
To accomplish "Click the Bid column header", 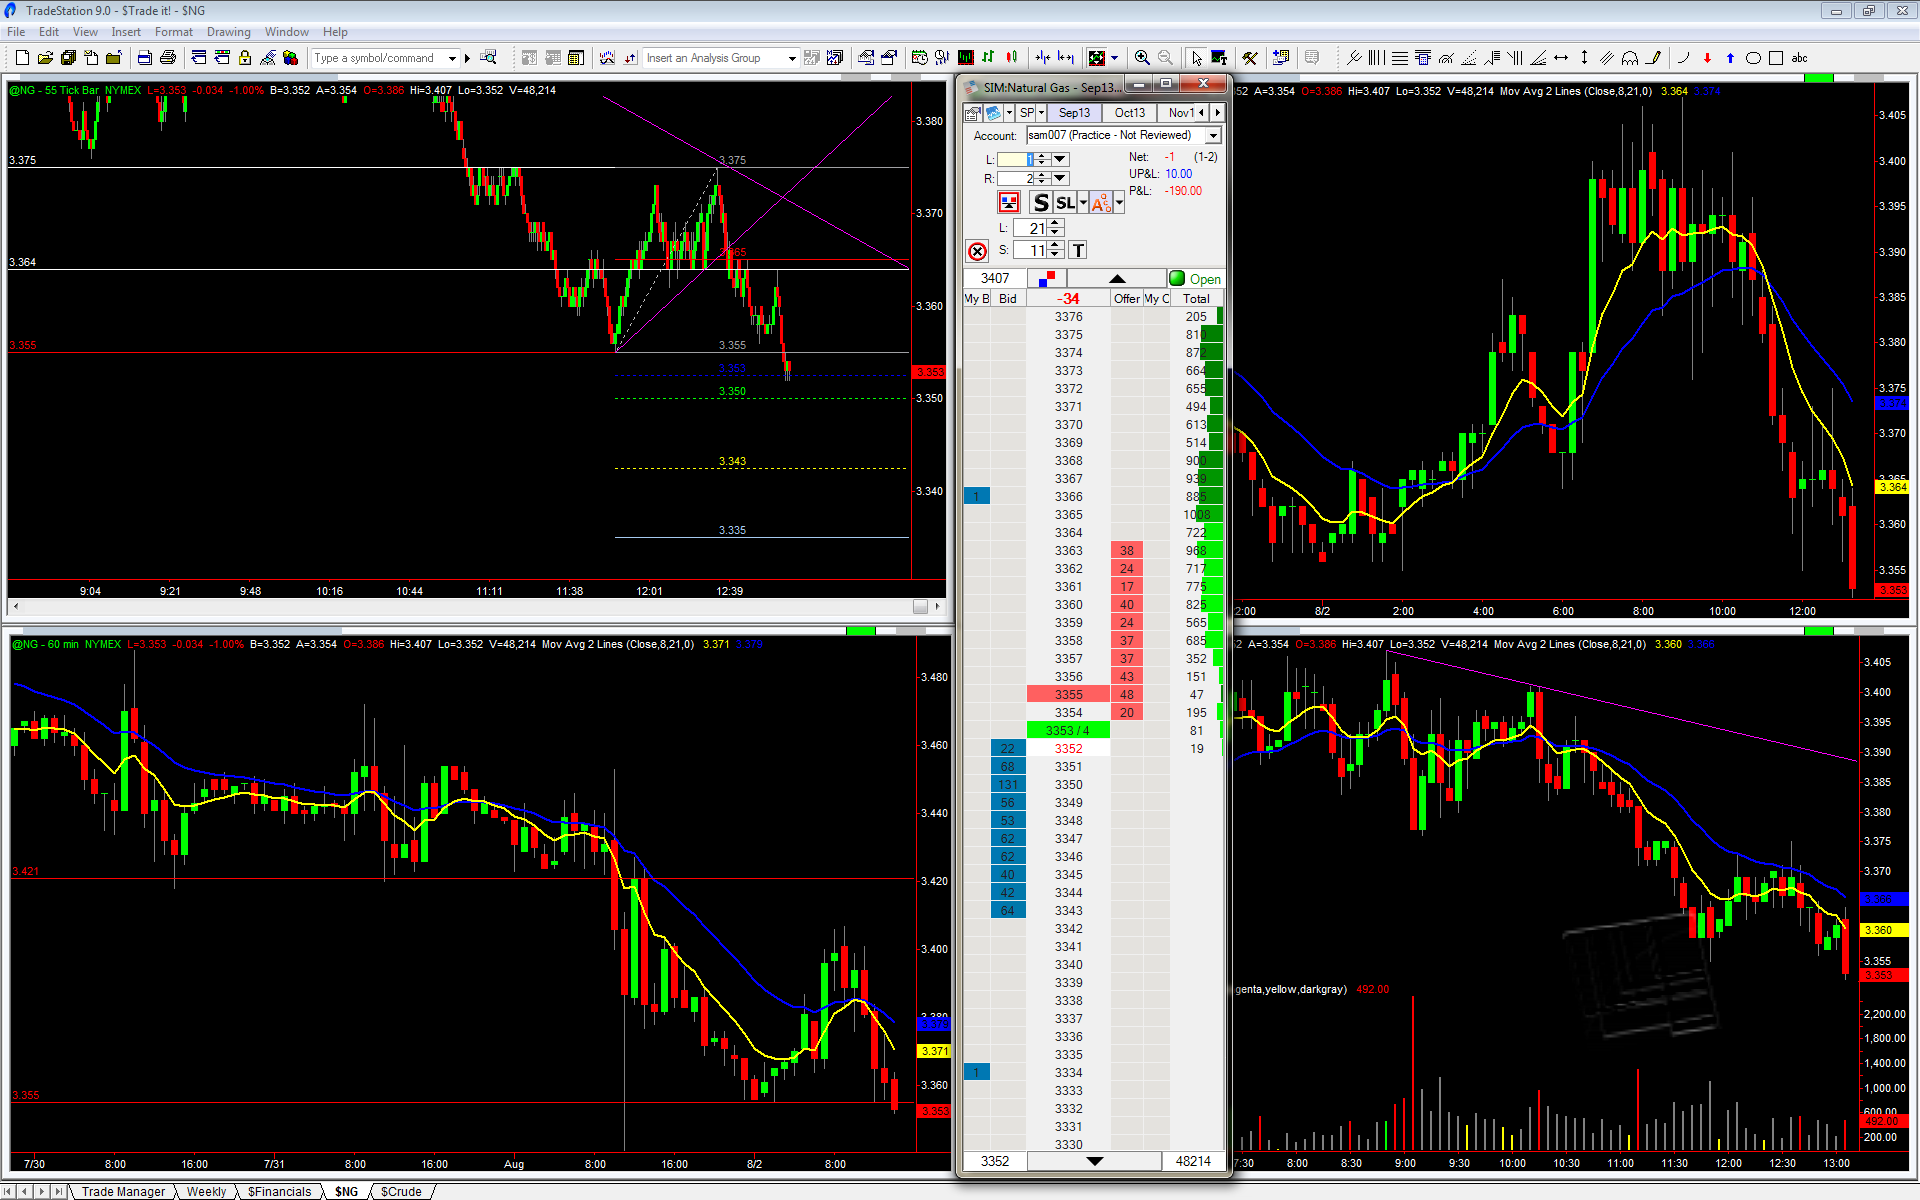I will click(1008, 298).
